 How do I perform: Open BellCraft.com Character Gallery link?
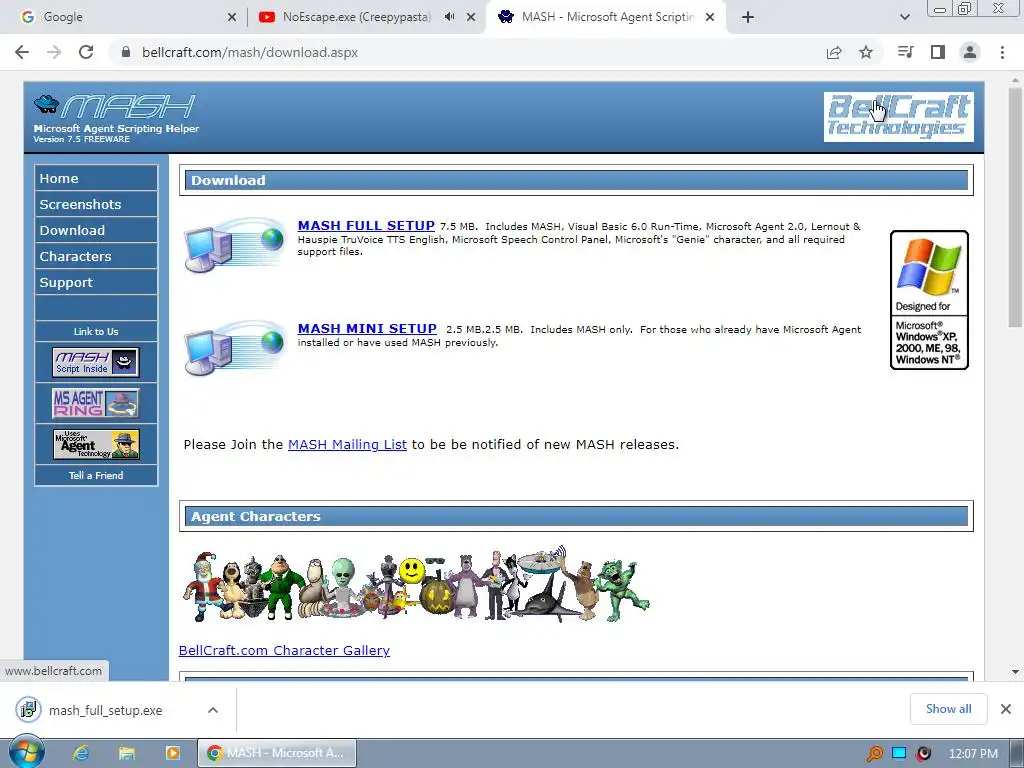284,650
